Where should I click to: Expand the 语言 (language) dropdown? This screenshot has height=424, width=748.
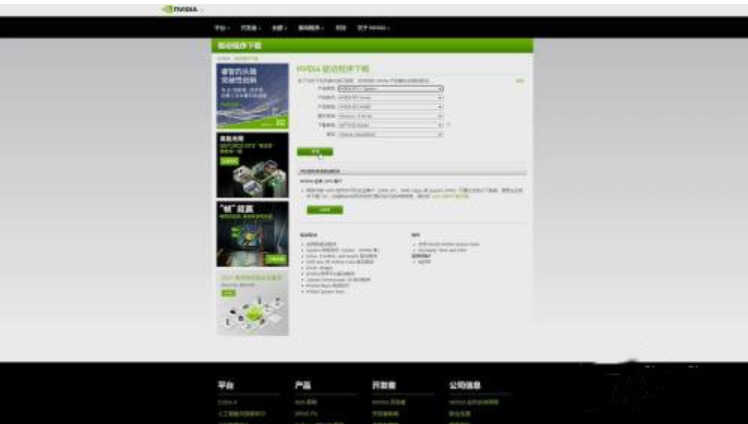point(390,134)
